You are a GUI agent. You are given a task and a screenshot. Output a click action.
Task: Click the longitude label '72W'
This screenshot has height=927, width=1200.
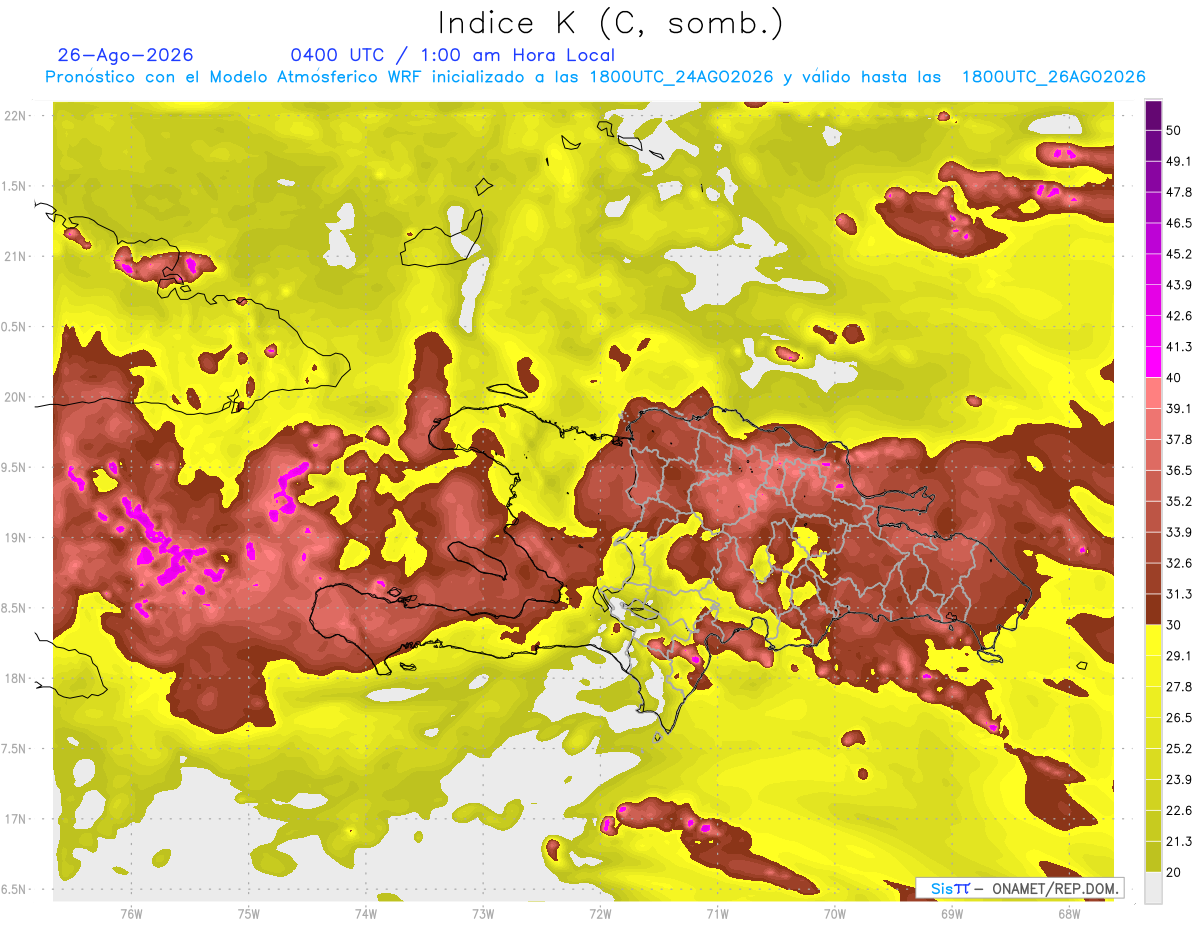coord(600,913)
